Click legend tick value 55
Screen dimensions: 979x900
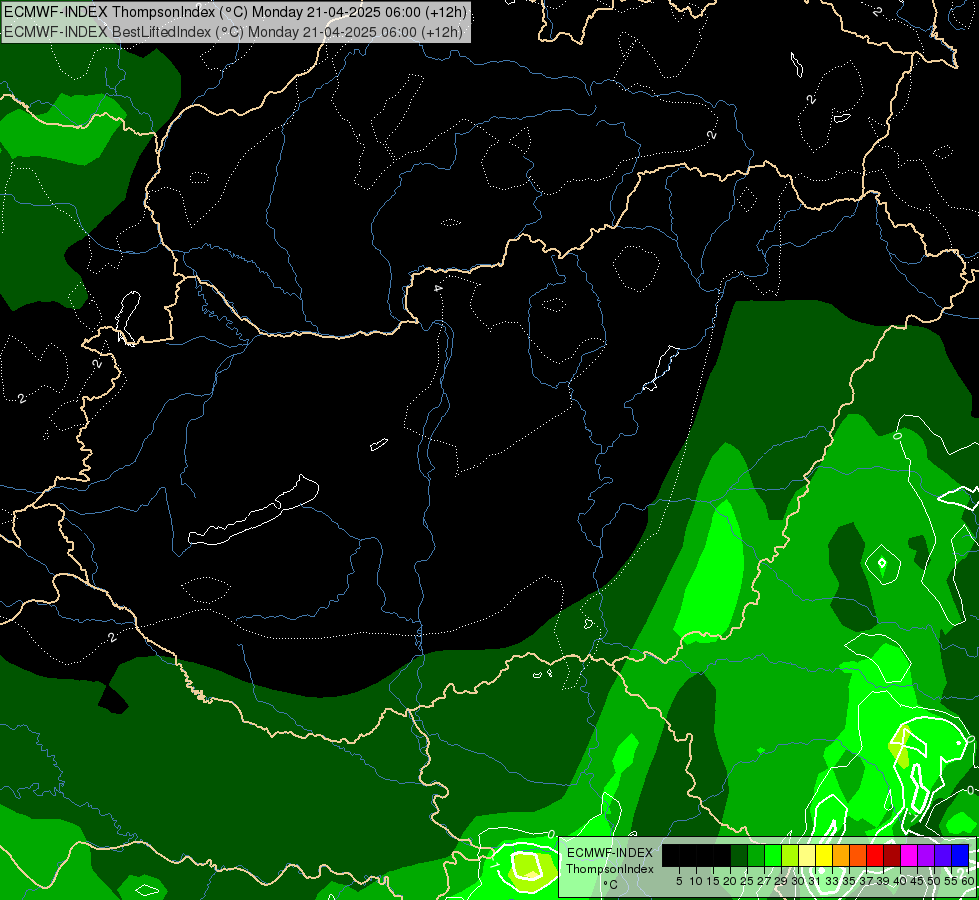(x=951, y=881)
